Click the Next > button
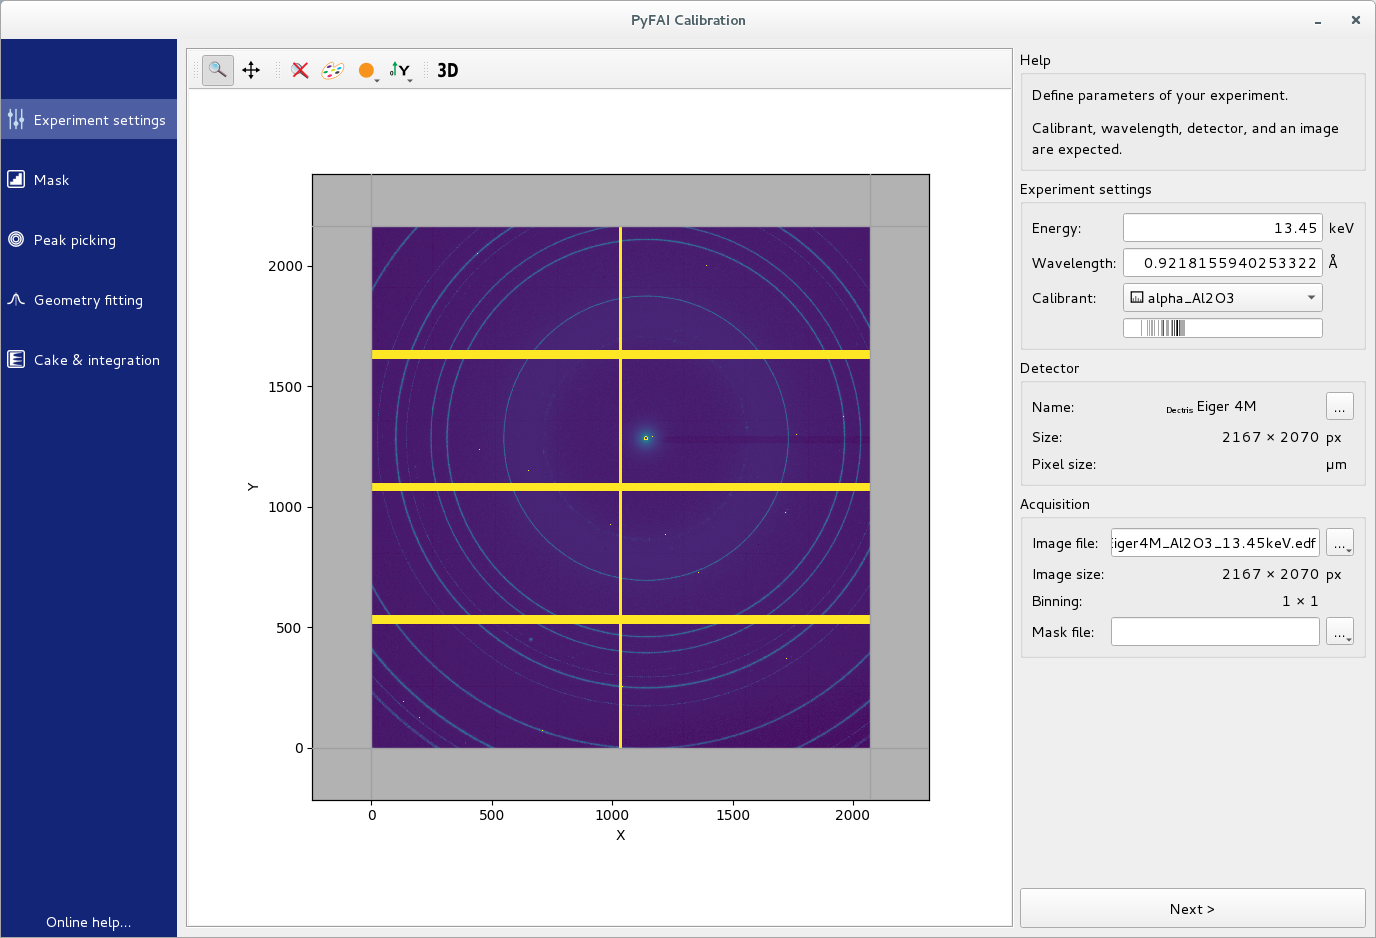The width and height of the screenshot is (1376, 938). click(x=1192, y=908)
